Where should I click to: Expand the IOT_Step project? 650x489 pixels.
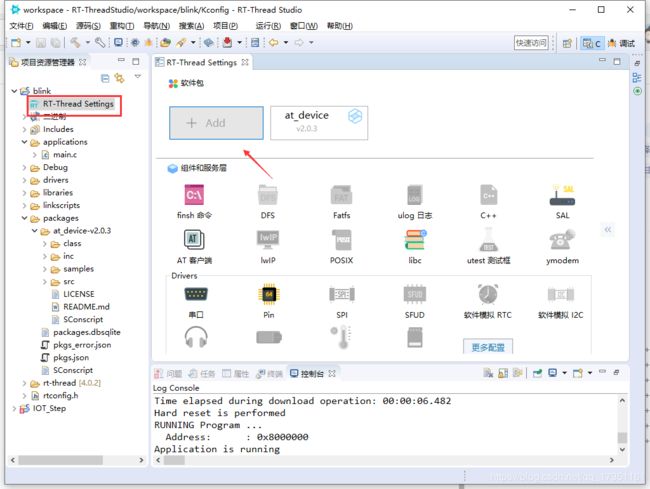pyautogui.click(x=14, y=409)
